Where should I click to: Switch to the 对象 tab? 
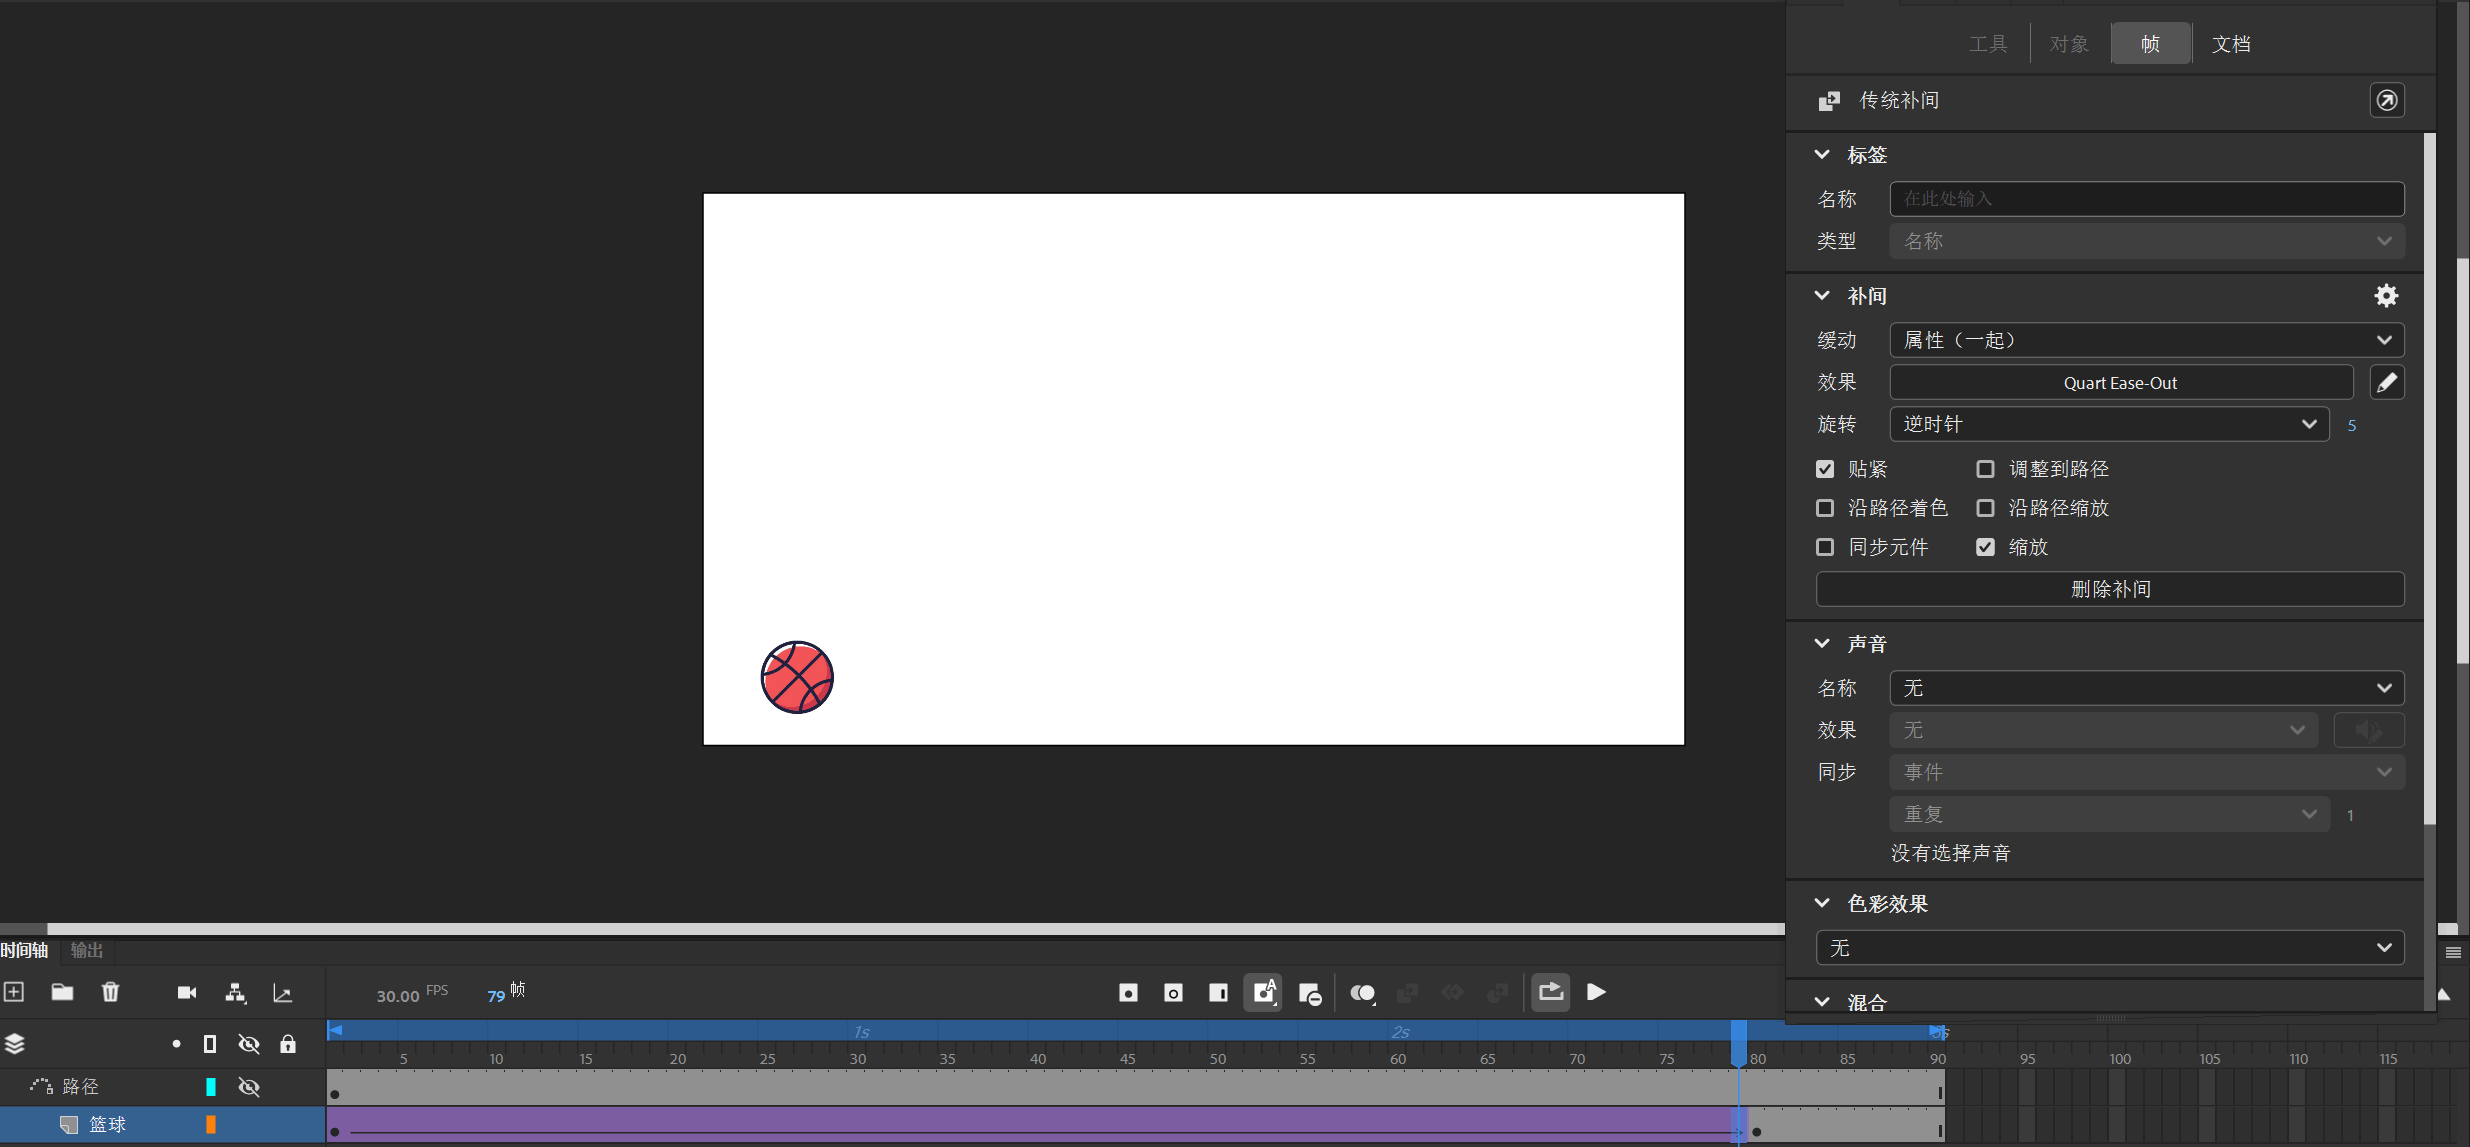(x=2069, y=44)
